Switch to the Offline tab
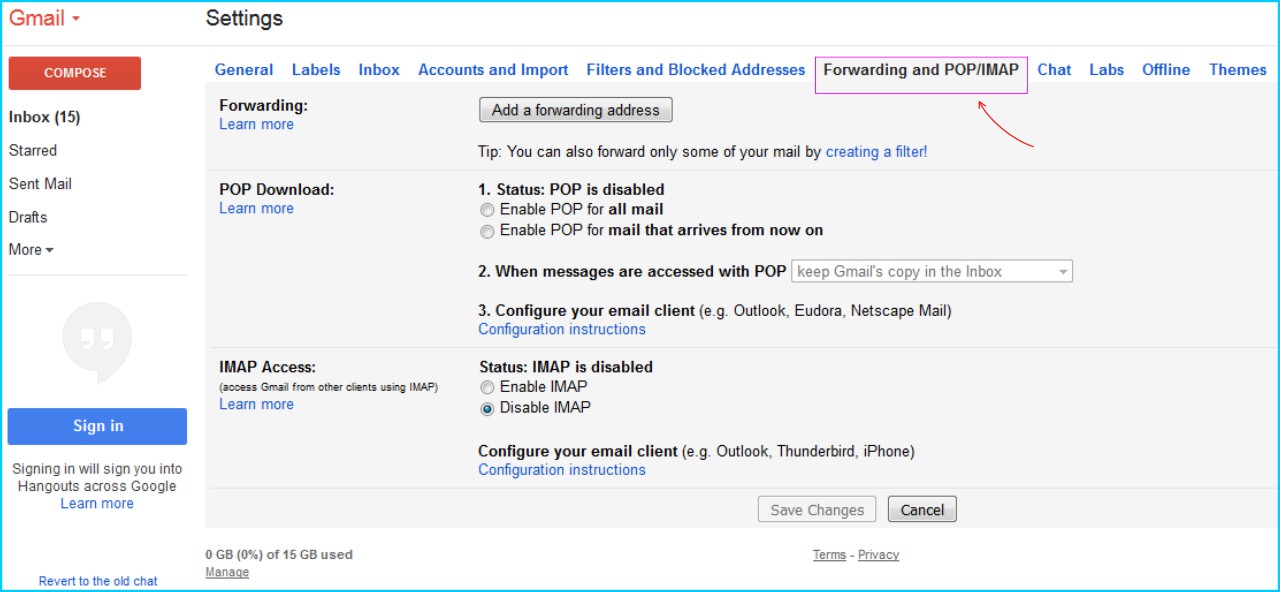This screenshot has width=1280, height=592. click(1166, 70)
